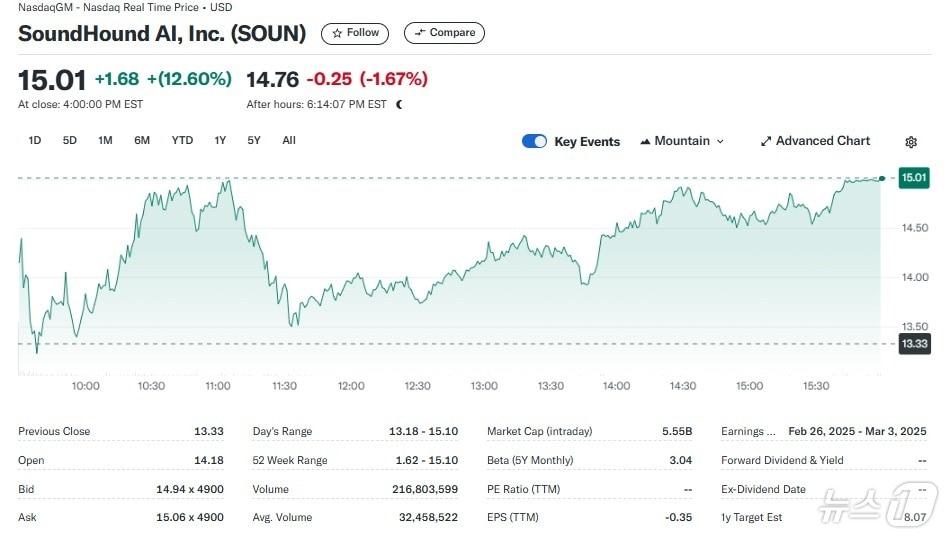Screen dimensions: 948x539
Task: Click the Market Cap (intraday) label
Action: [x=539, y=431]
